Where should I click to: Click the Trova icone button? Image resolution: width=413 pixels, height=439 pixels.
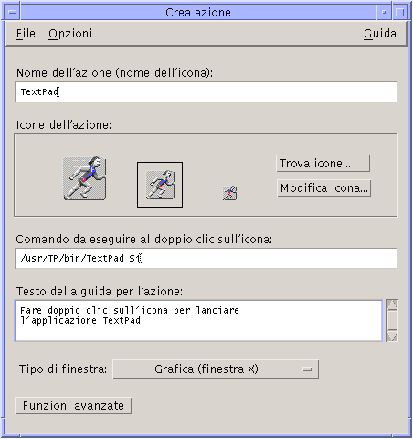[x=323, y=163]
